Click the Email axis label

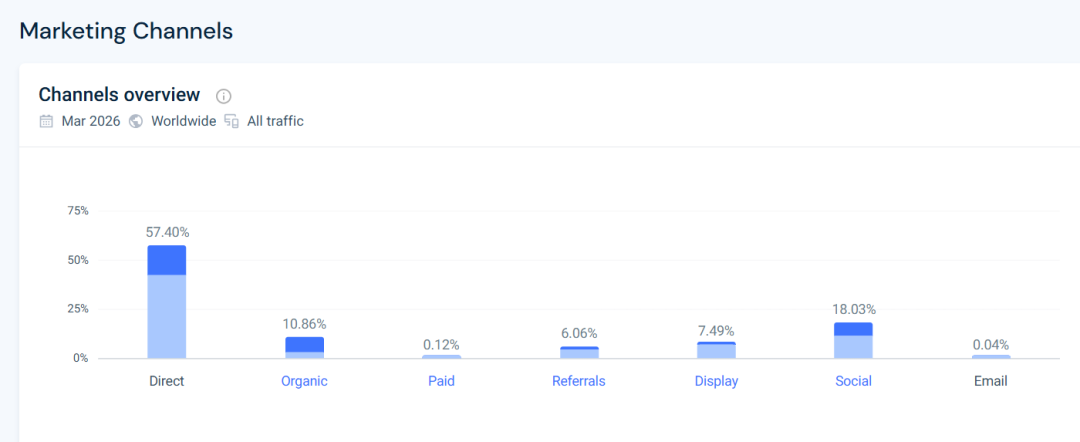click(990, 381)
